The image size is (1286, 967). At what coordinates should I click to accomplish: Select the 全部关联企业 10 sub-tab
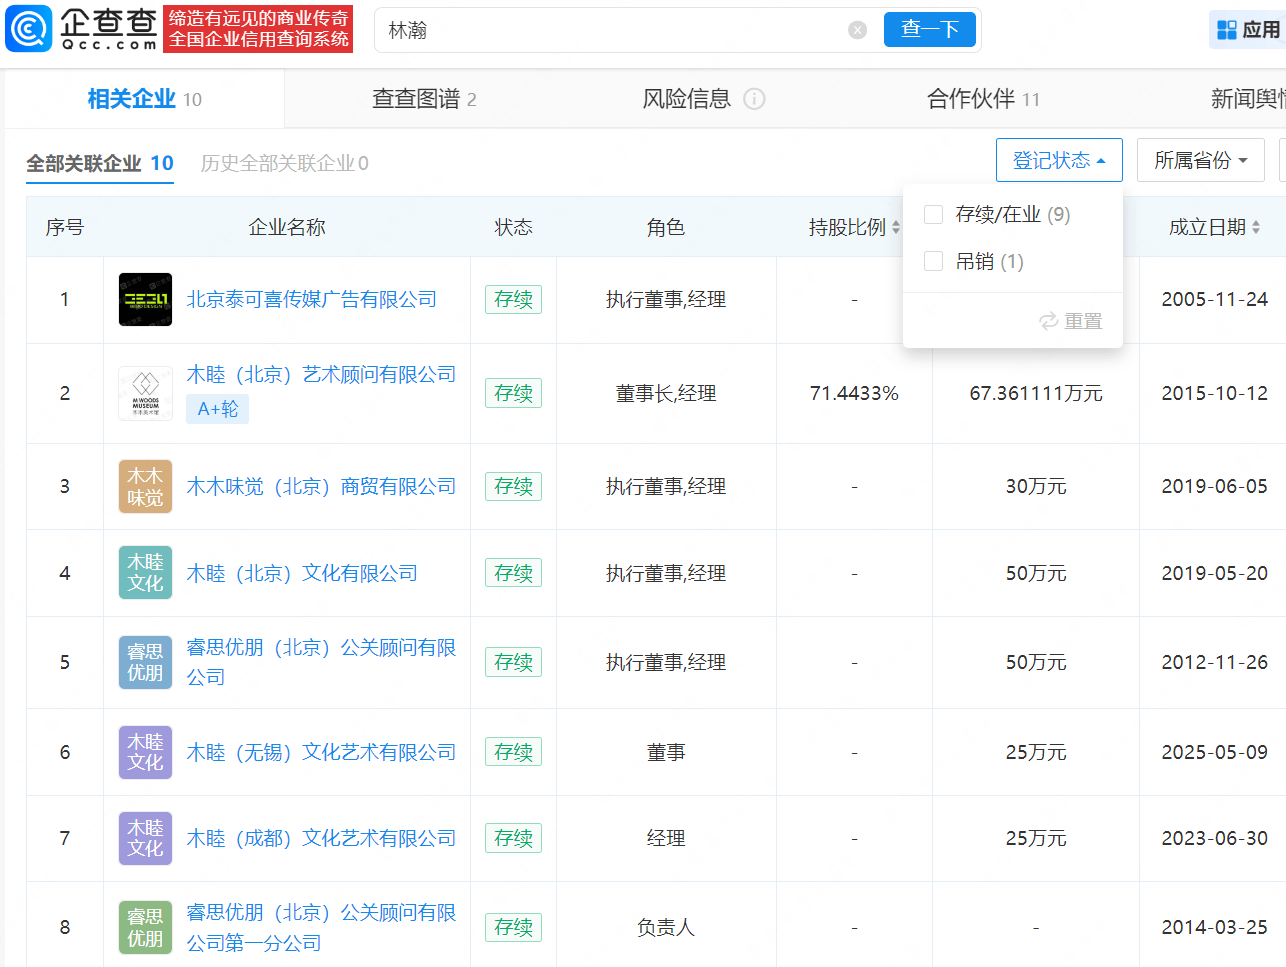pyautogui.click(x=100, y=163)
